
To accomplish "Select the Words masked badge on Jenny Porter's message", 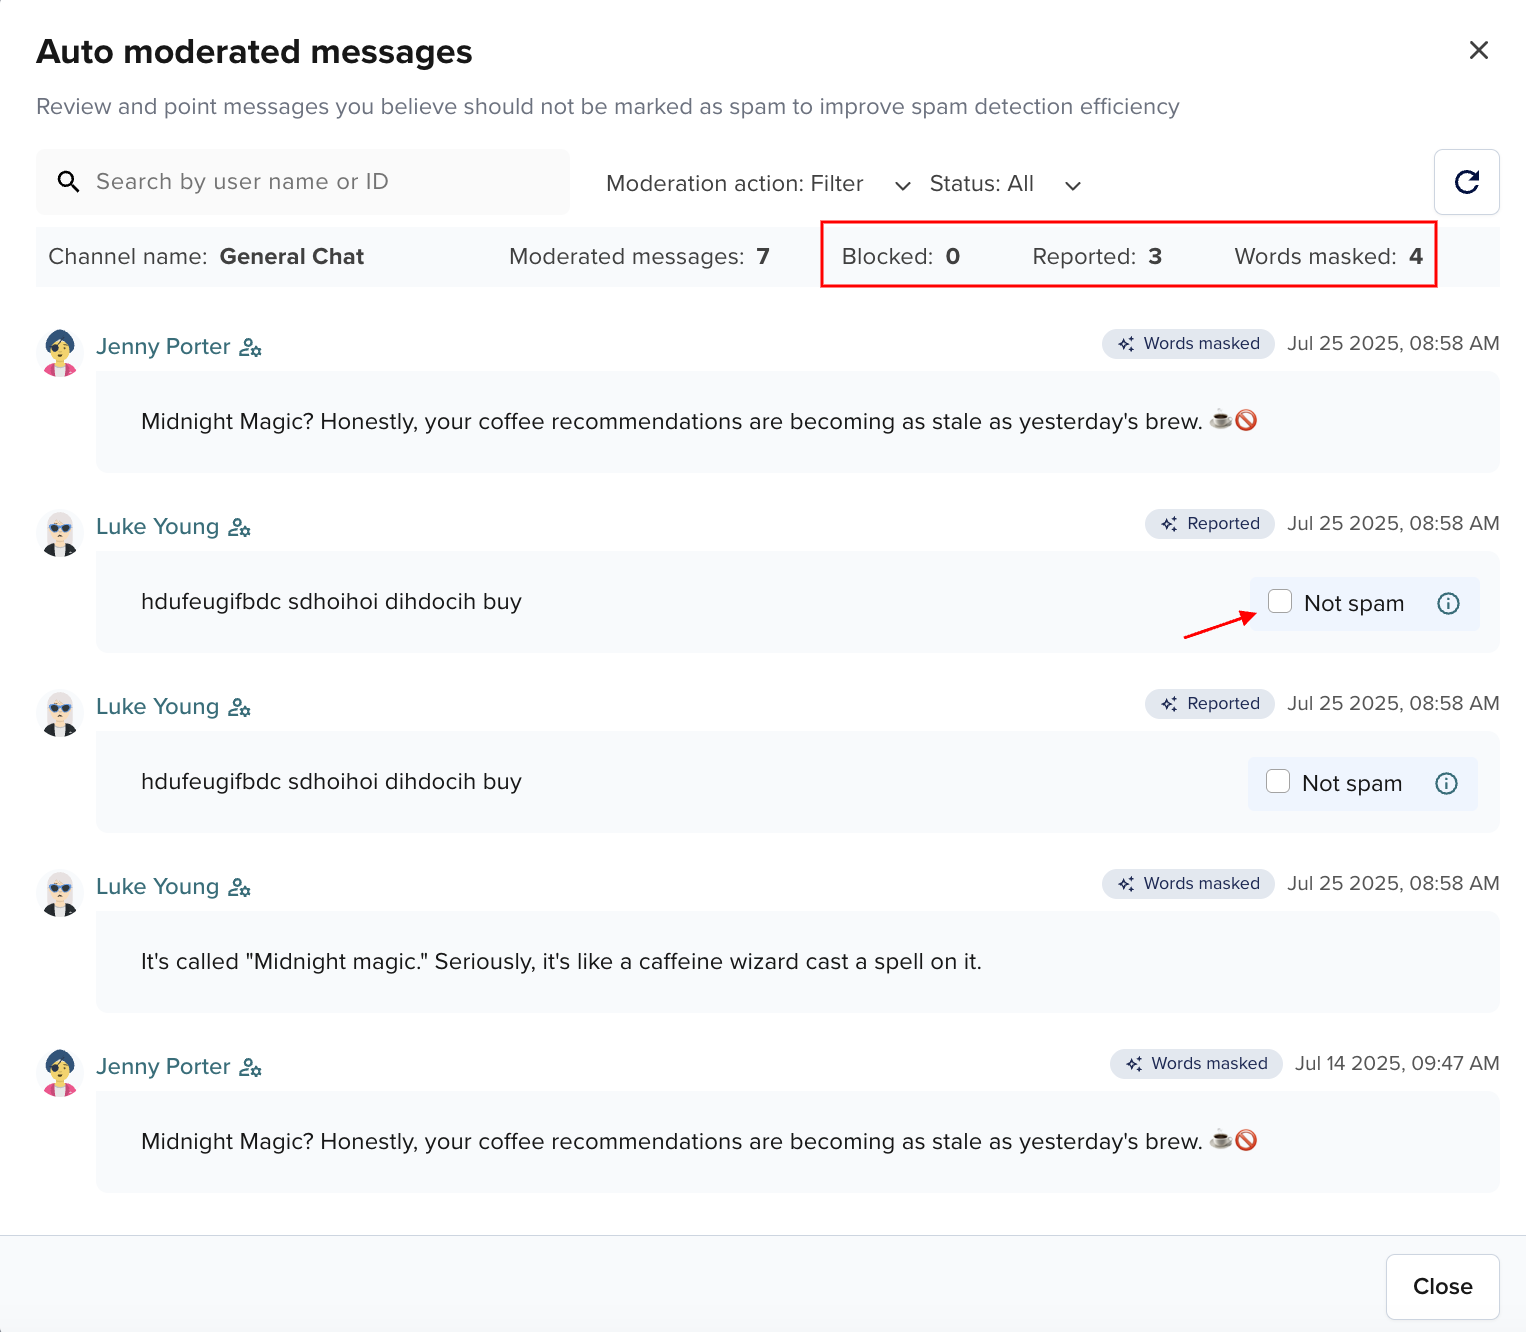I will pos(1188,343).
